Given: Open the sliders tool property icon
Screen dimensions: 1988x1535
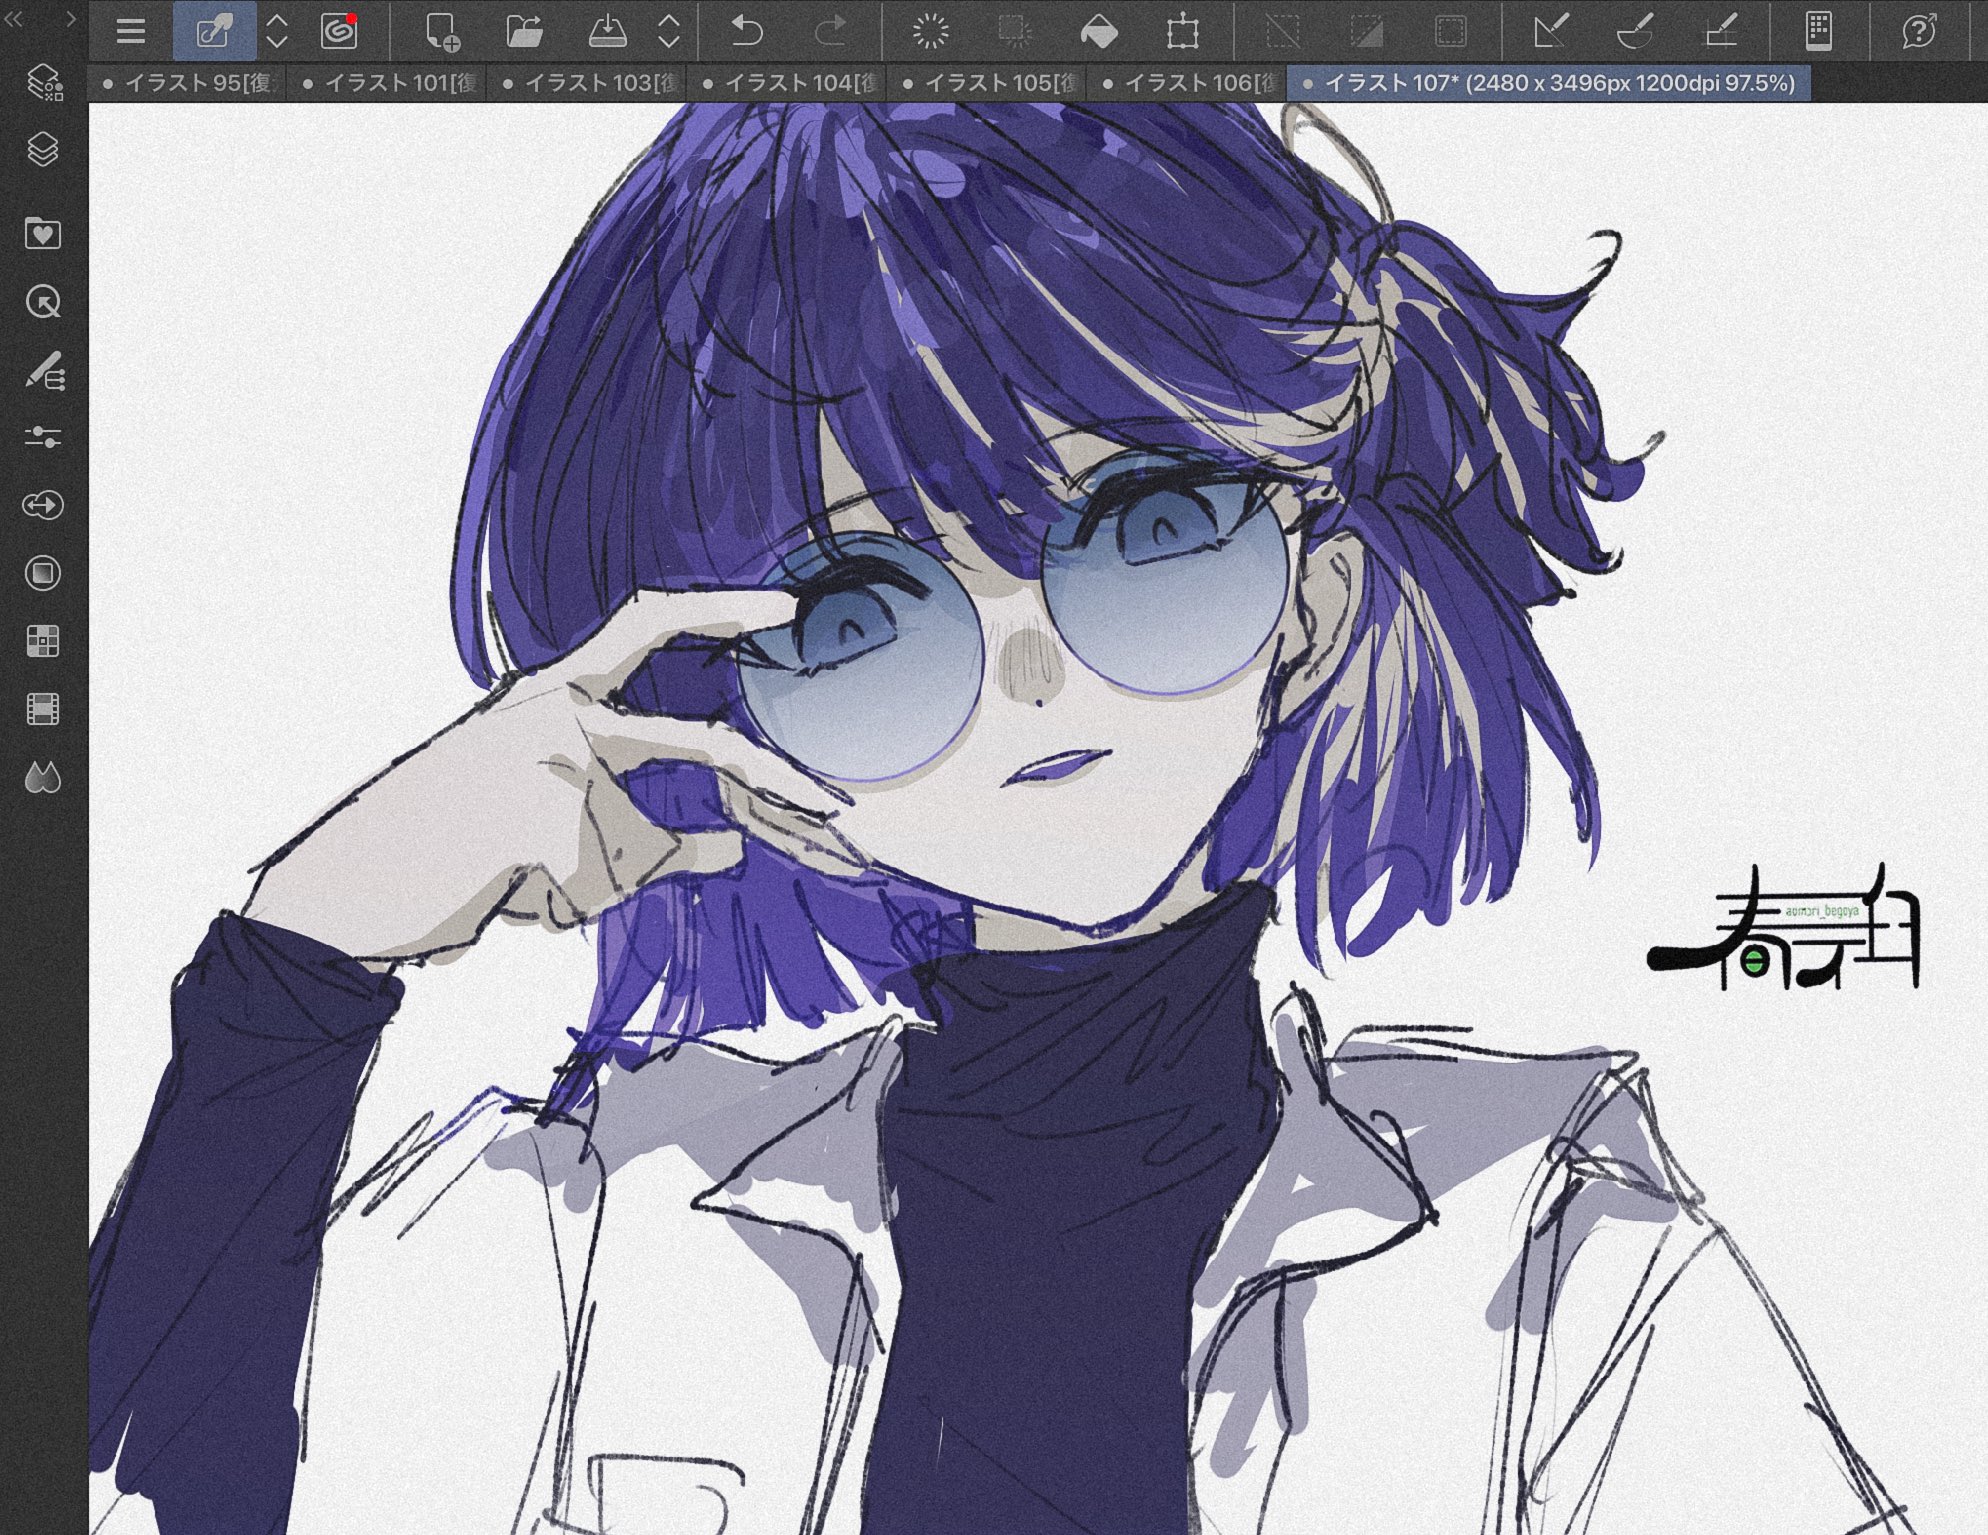Looking at the screenshot, I should click(x=43, y=437).
